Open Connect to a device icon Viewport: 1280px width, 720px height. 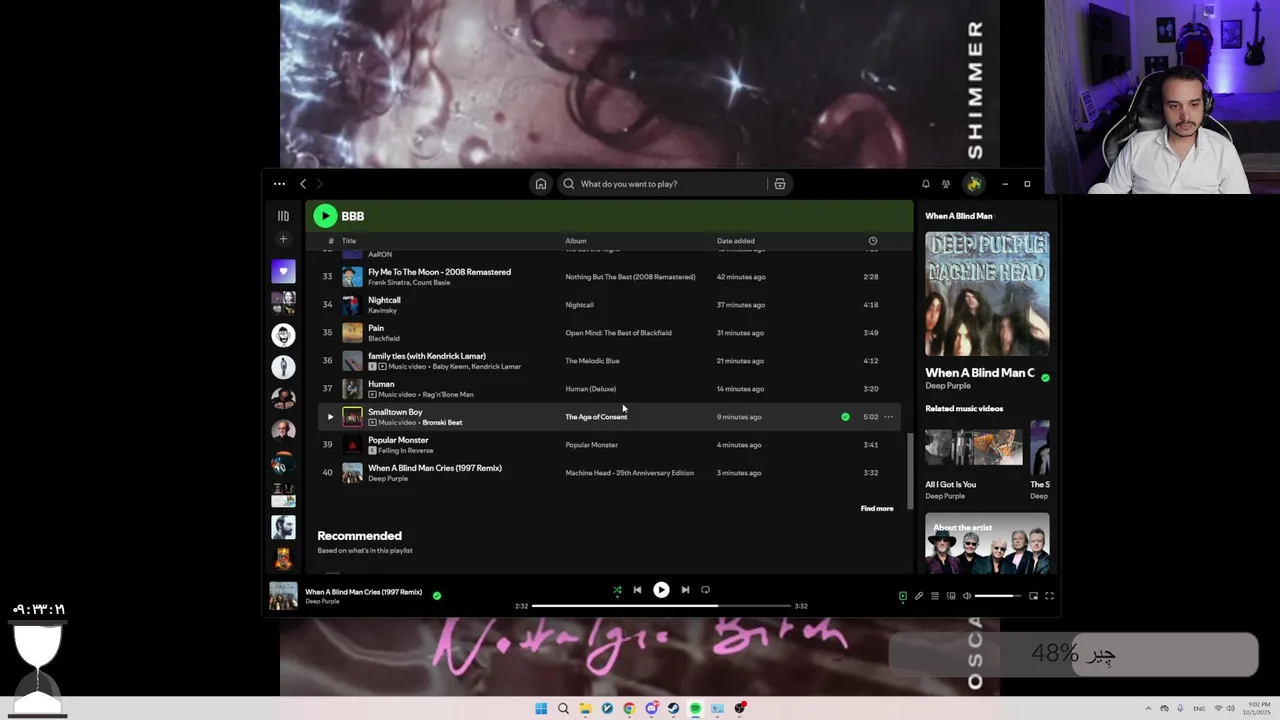coord(951,596)
